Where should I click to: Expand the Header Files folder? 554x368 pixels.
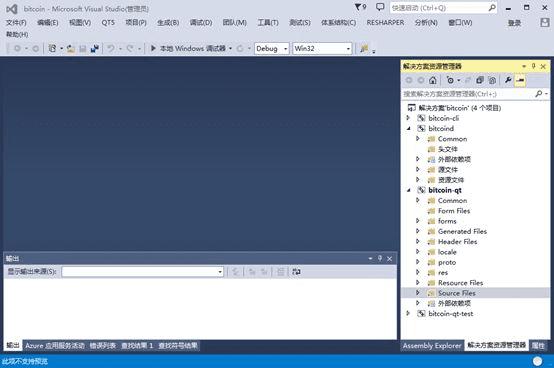tap(418, 242)
